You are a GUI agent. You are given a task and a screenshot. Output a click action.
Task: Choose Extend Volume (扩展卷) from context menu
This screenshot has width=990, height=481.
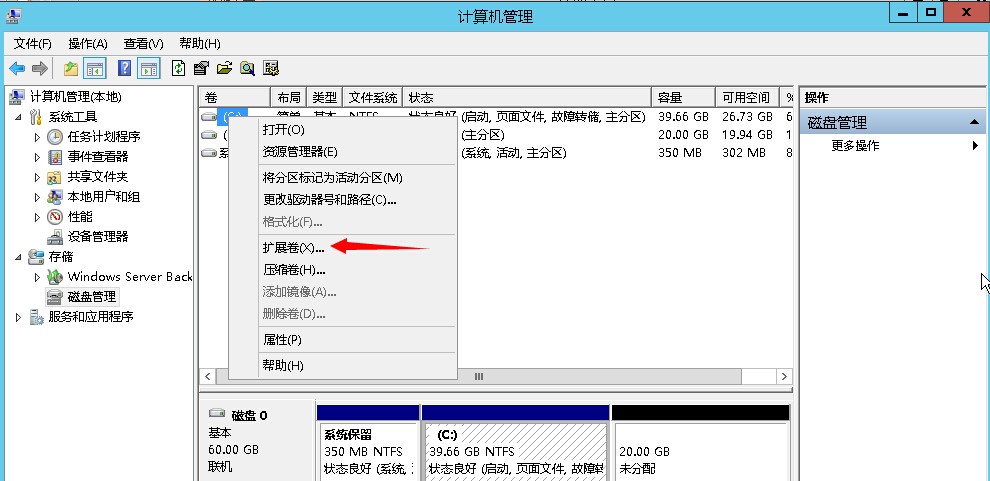click(x=292, y=247)
